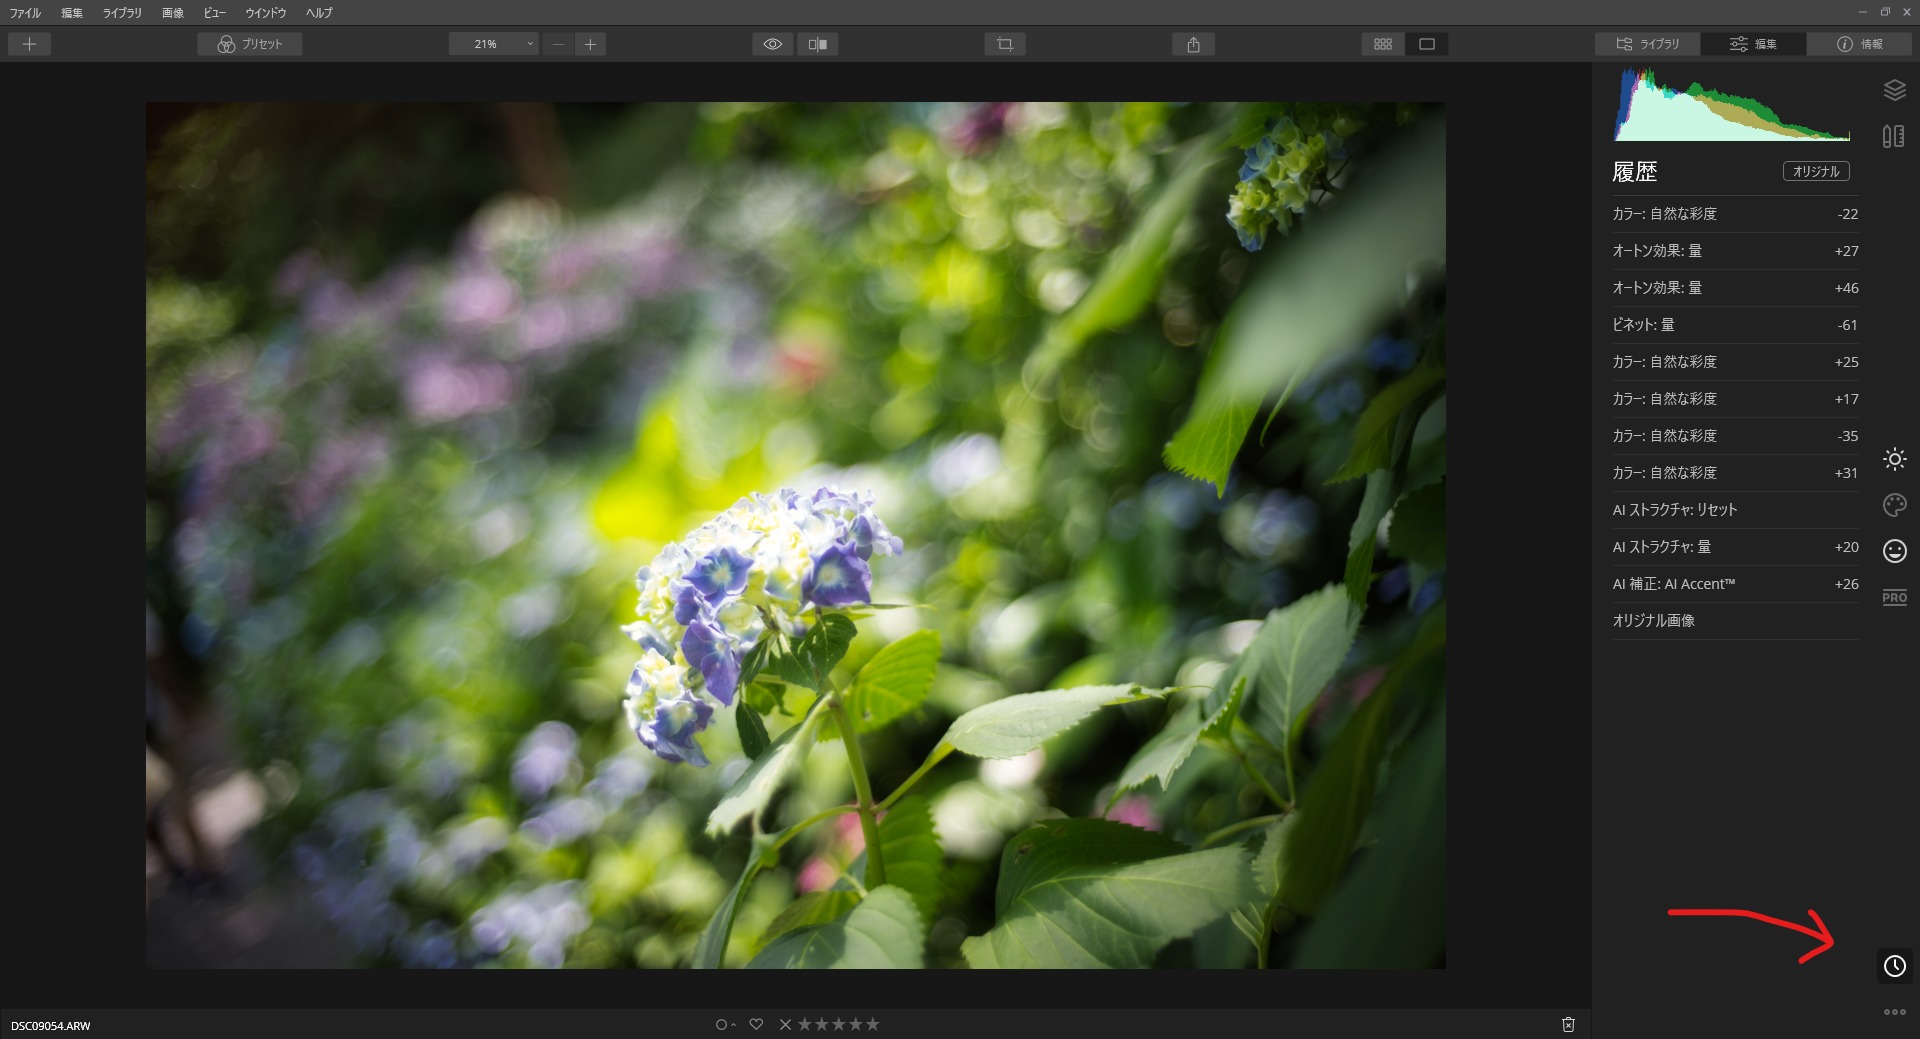Expand the three-dots more options
The height and width of the screenshot is (1039, 1920).
tap(1894, 1012)
